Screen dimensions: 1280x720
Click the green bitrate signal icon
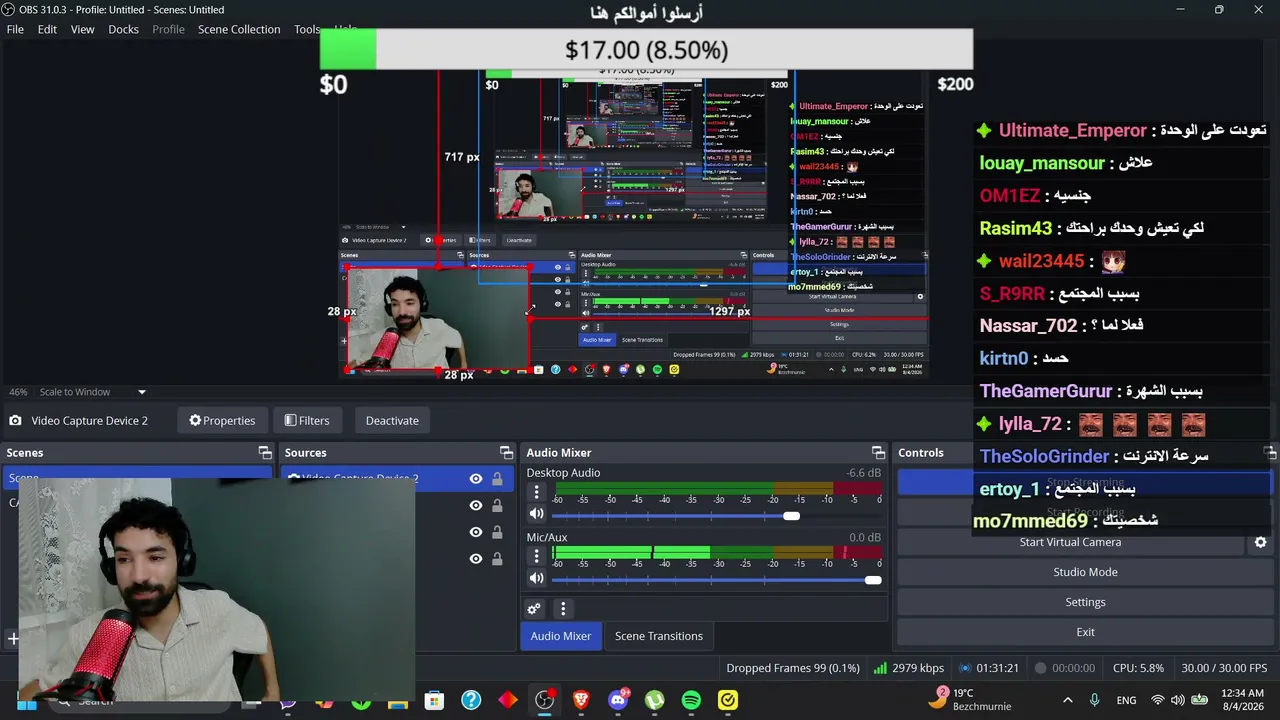[880, 668]
